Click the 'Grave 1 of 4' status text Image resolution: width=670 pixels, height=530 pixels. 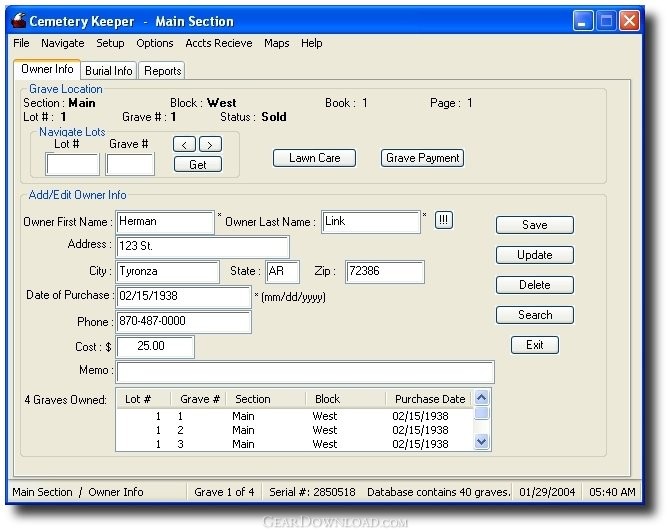(x=224, y=492)
